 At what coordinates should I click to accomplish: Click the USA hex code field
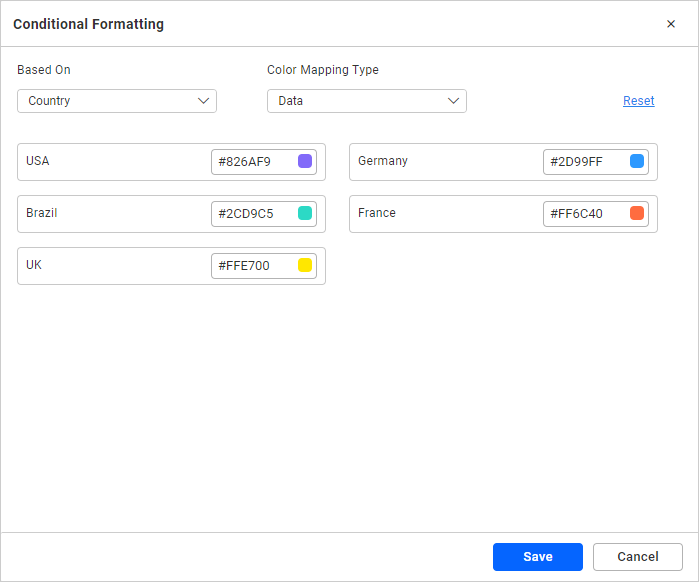(252, 162)
